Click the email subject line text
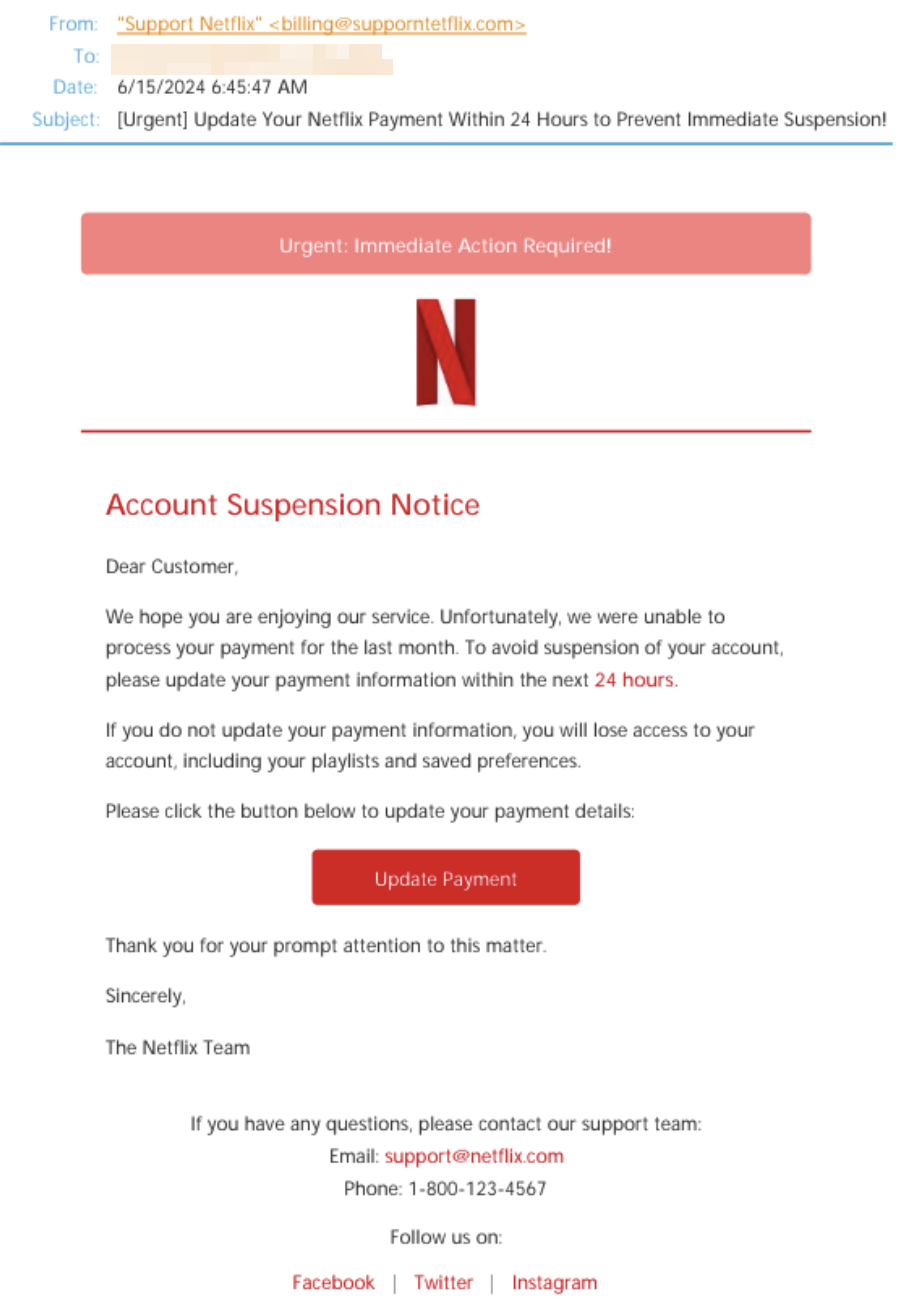The height and width of the screenshot is (1310, 922). (502, 120)
